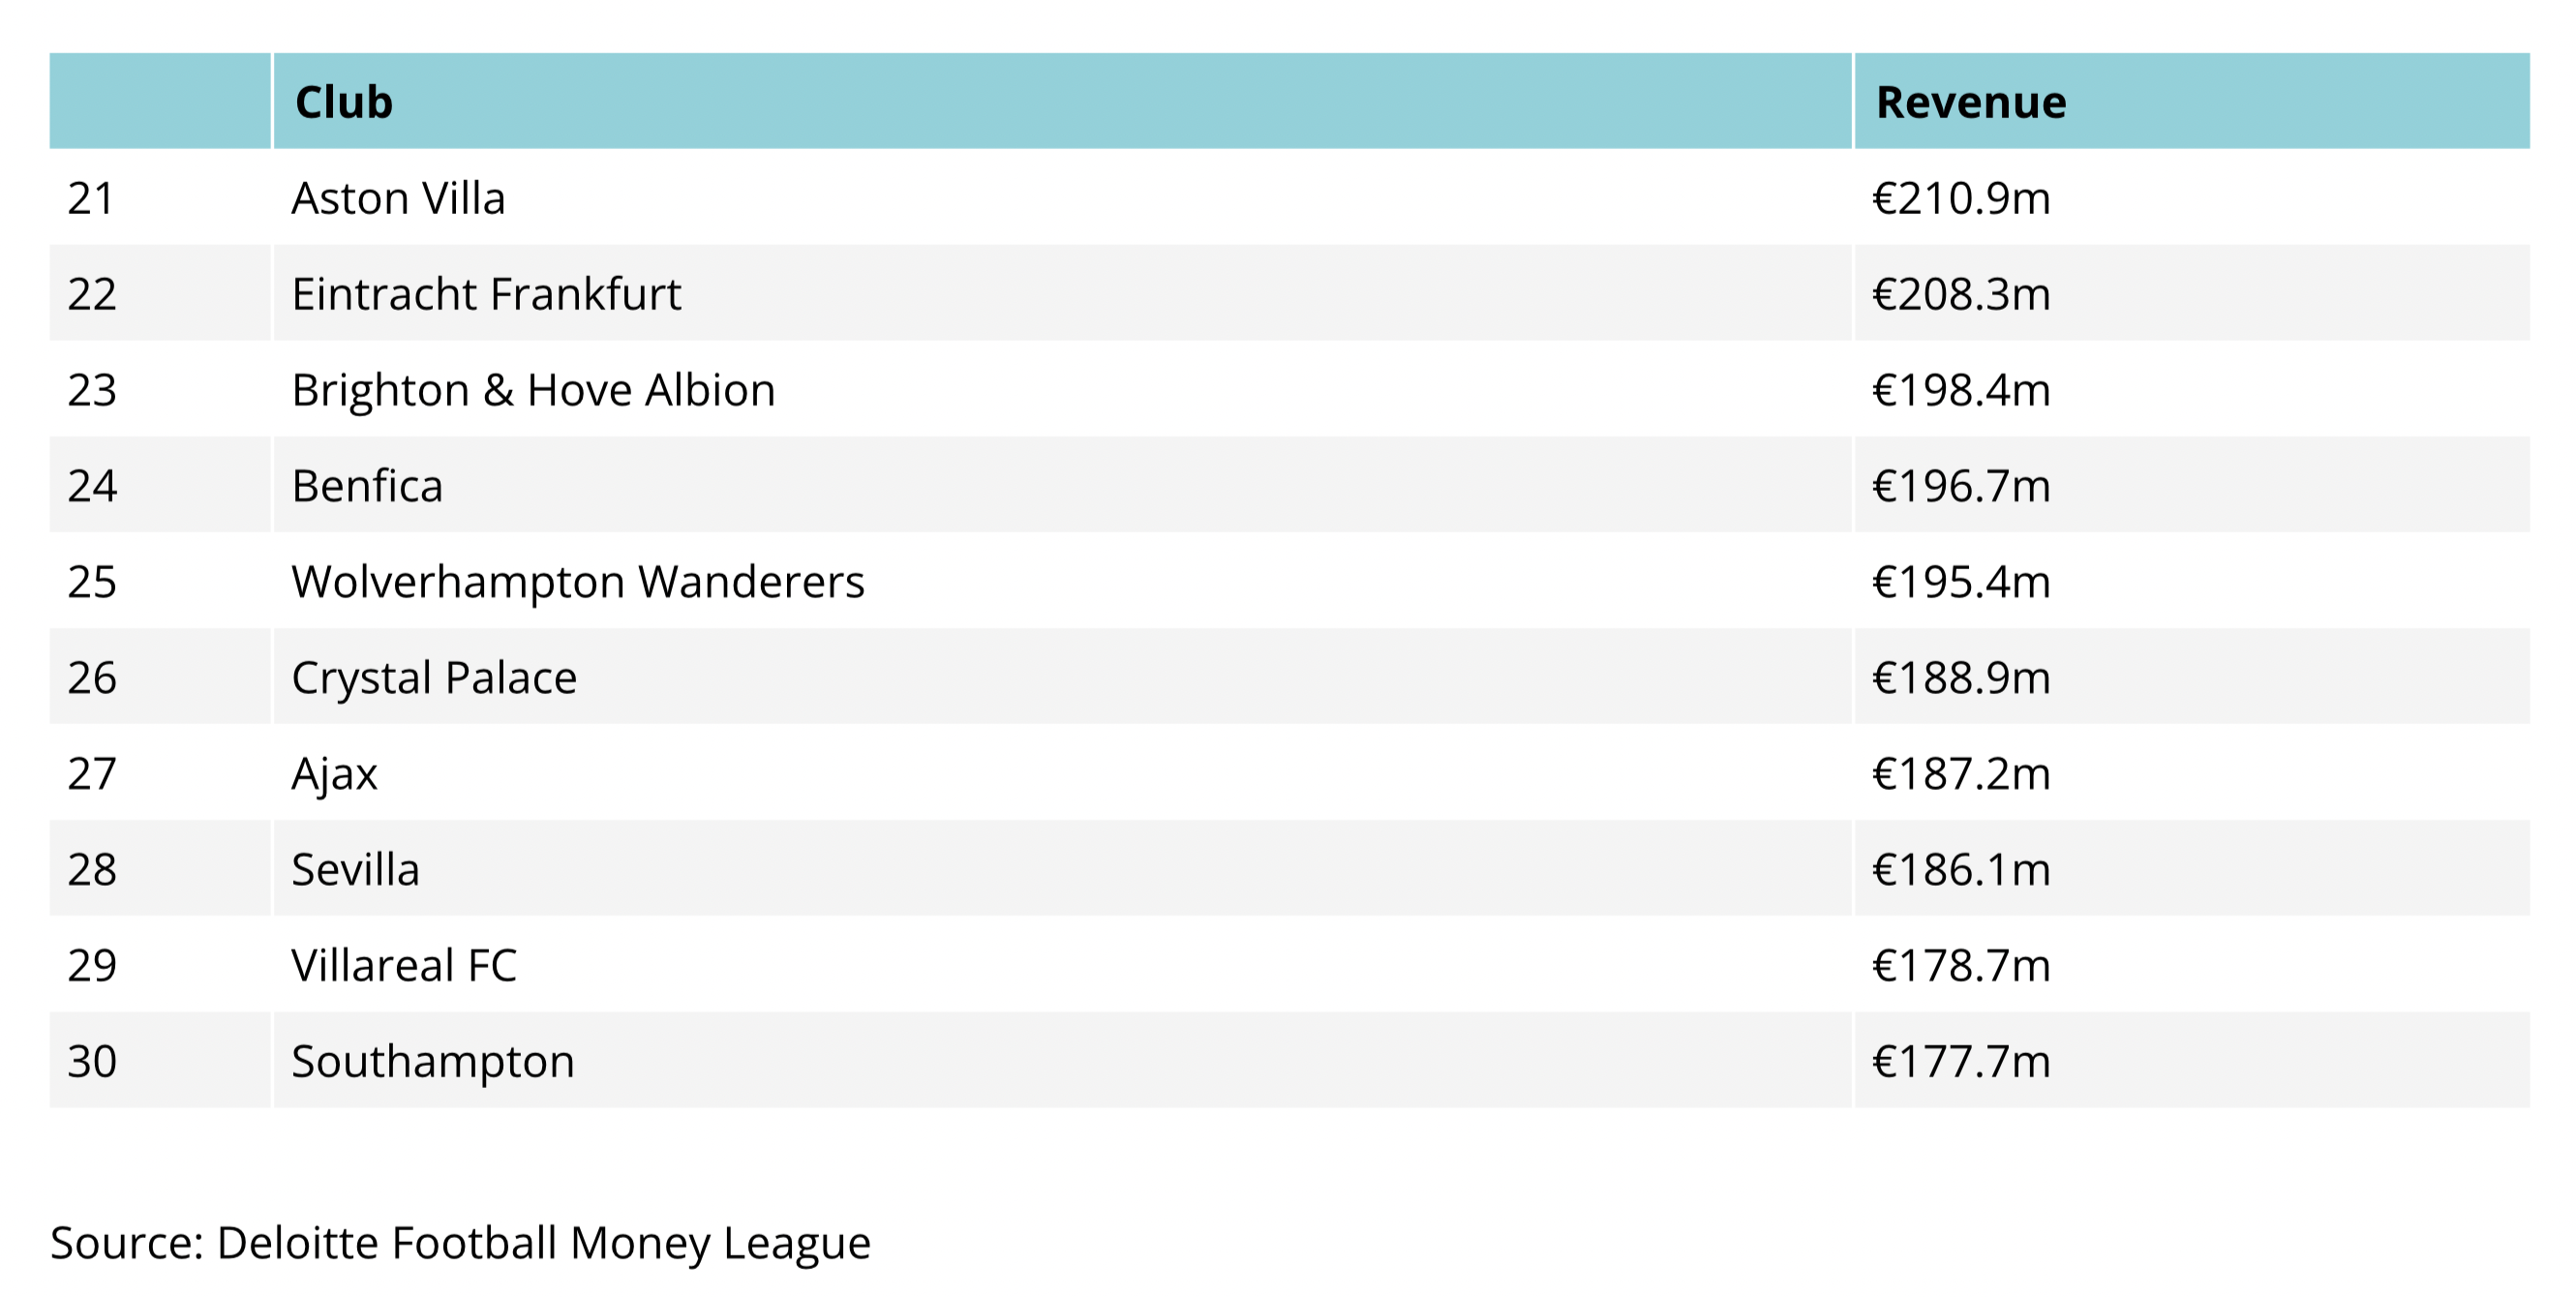
Task: Click the Club column header
Action: (x=344, y=102)
